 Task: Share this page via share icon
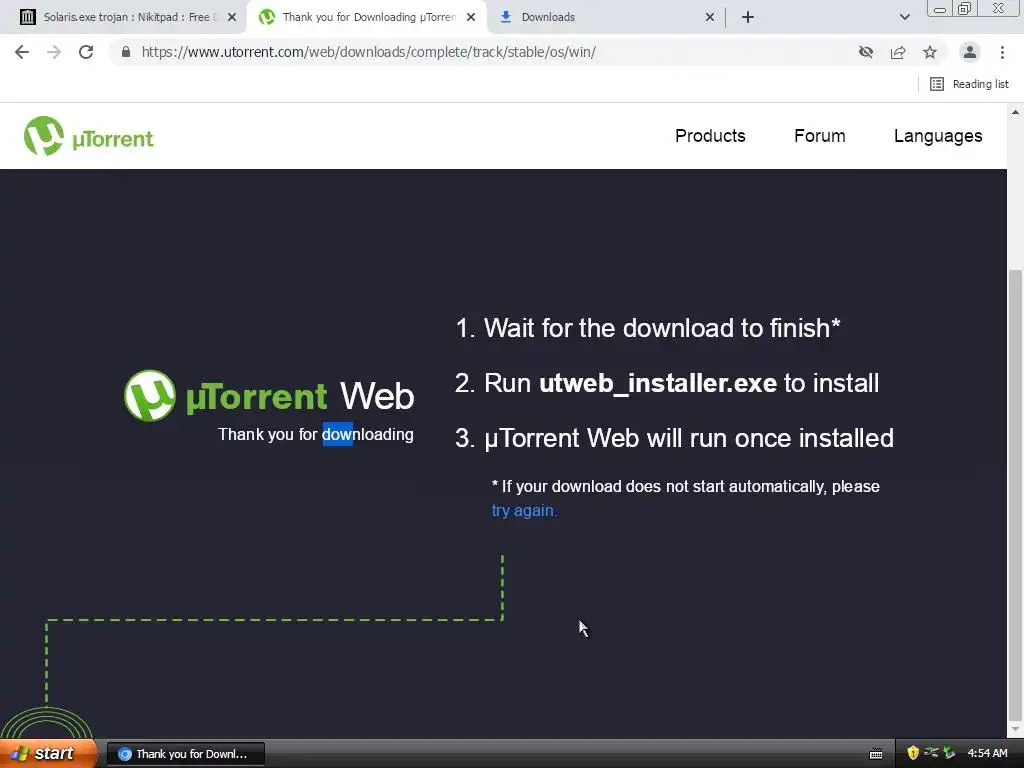898,52
